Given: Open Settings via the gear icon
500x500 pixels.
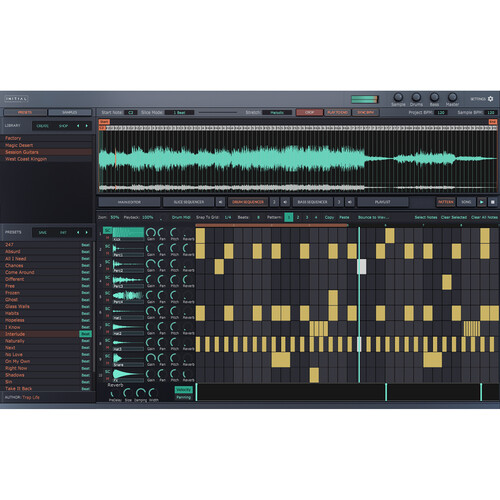Looking at the screenshot, I should 490,99.
